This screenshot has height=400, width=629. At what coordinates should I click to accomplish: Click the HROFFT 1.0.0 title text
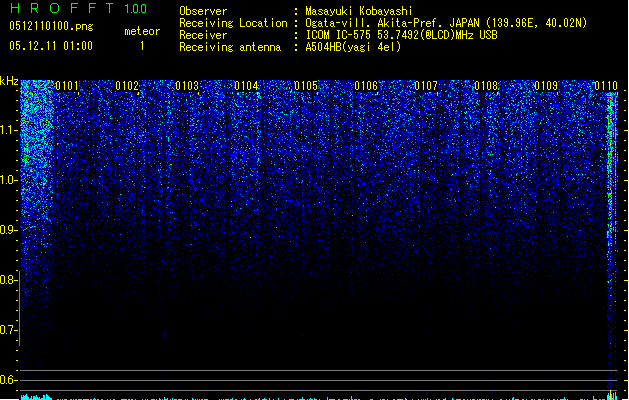79,8
